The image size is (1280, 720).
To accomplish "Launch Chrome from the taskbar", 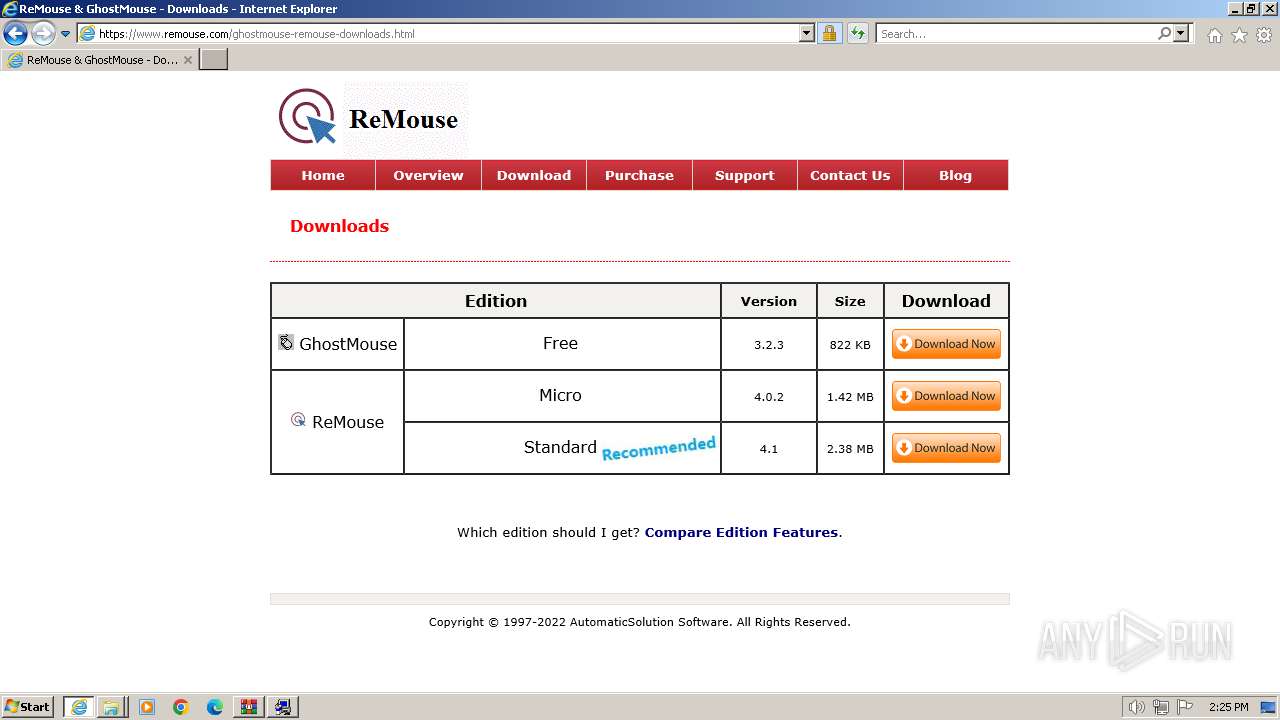I will (x=181, y=707).
